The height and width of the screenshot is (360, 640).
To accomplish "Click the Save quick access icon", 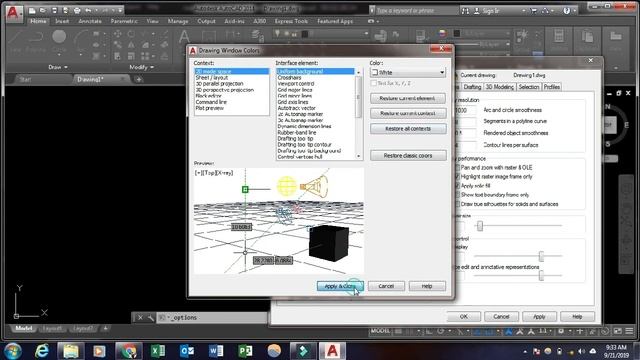I will (x=54, y=10).
